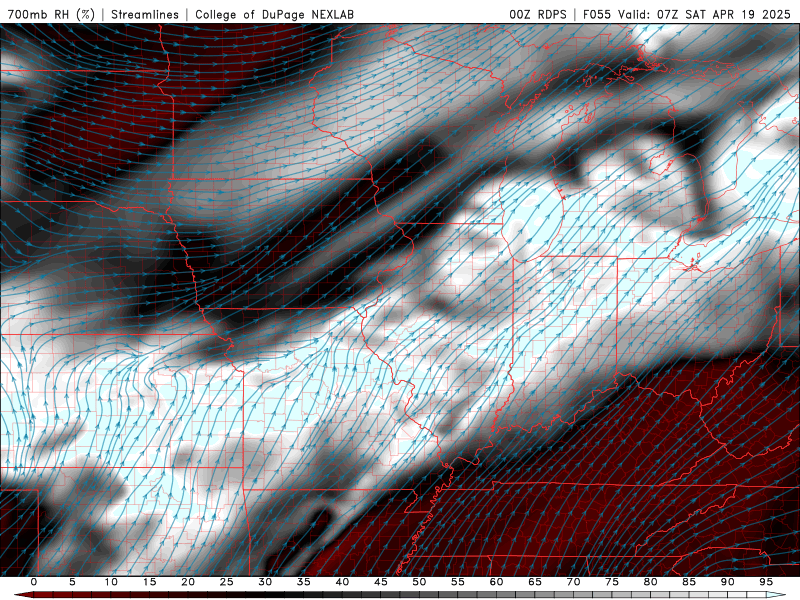Click the '25' label on the legend

pyautogui.click(x=227, y=582)
